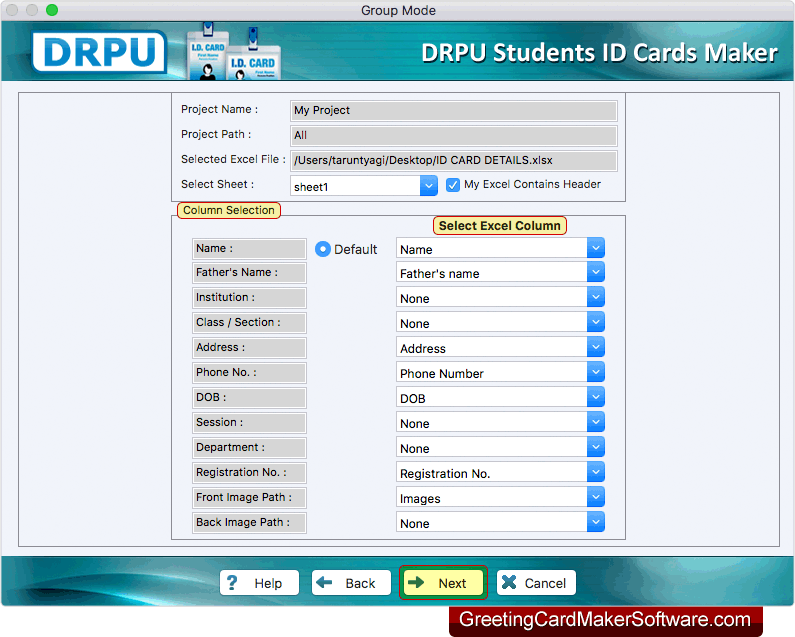Toggle My Excel Contains Header checkbox
The height and width of the screenshot is (637, 795).
point(453,185)
